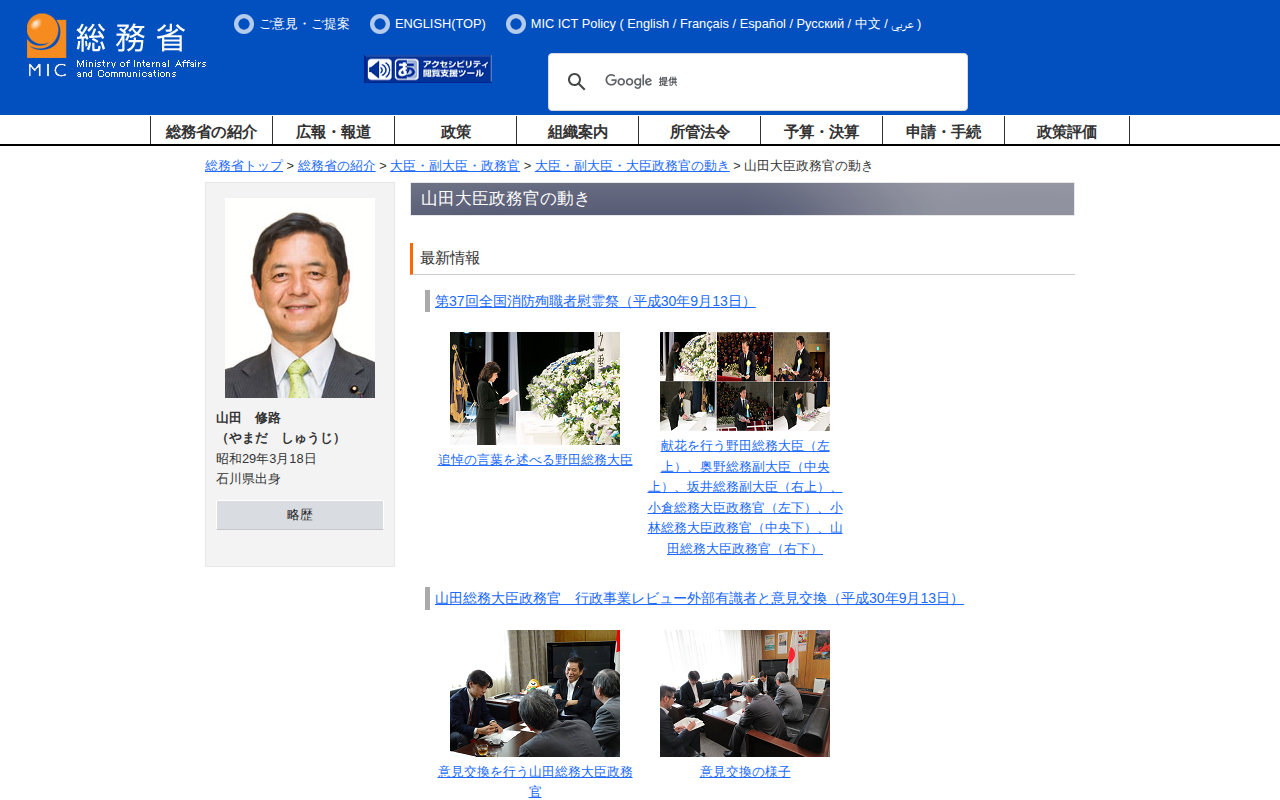Click the text 石川県出身
1280x800 pixels.
click(248, 479)
